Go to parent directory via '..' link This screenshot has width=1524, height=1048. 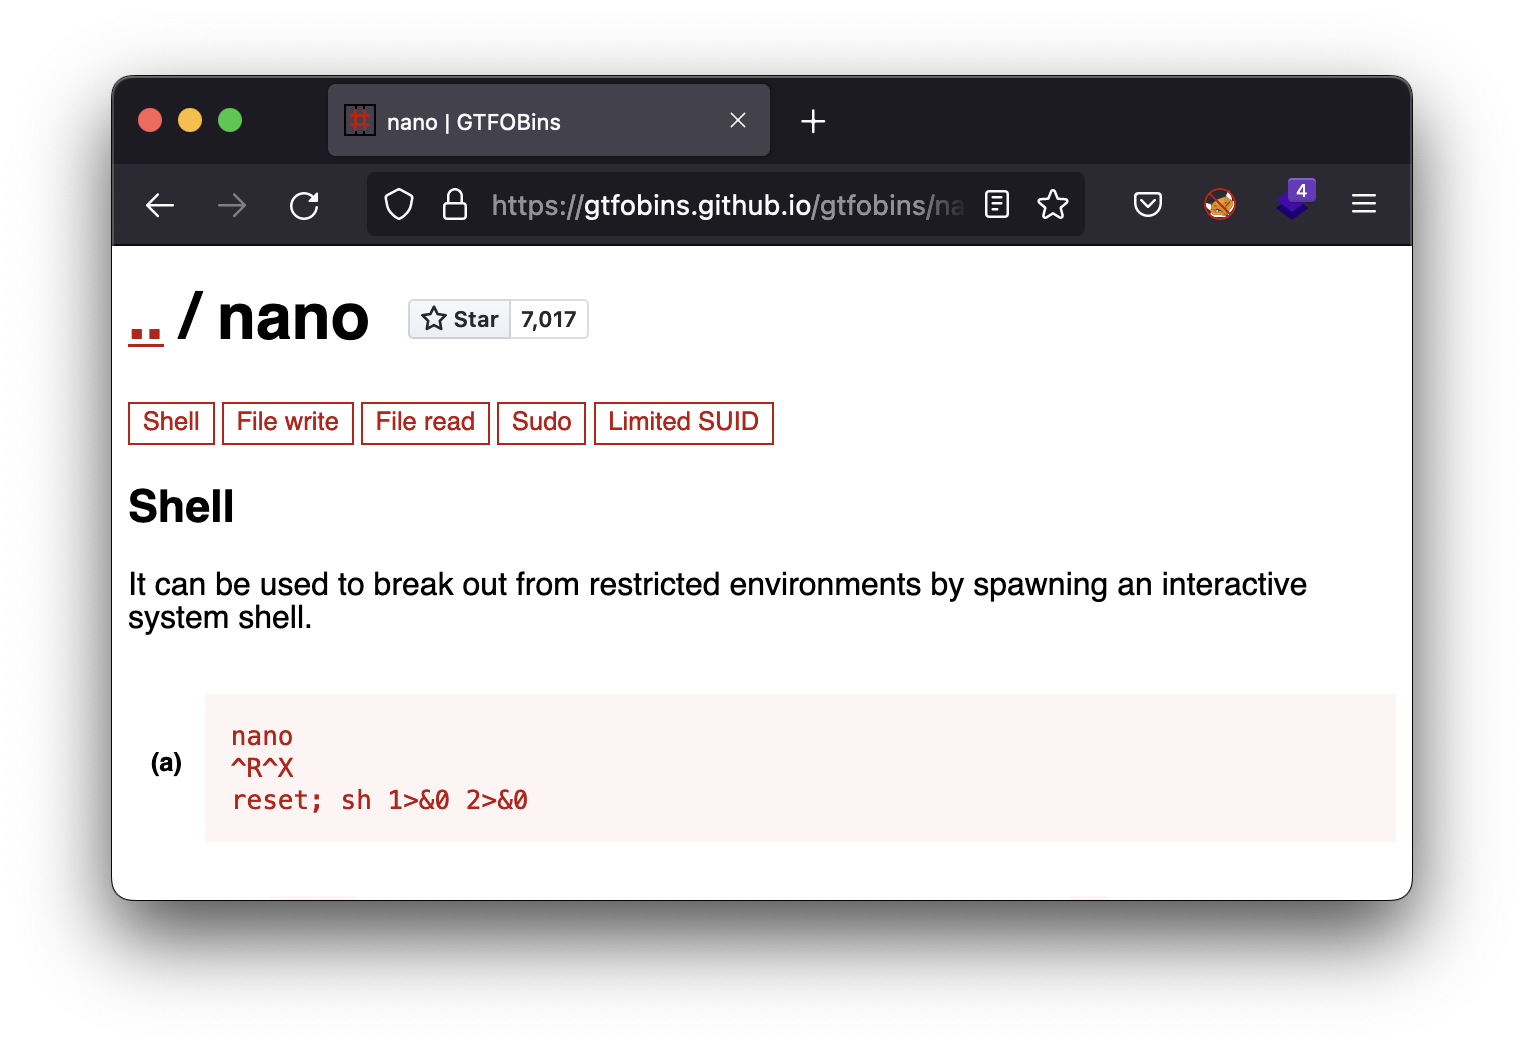146,332
